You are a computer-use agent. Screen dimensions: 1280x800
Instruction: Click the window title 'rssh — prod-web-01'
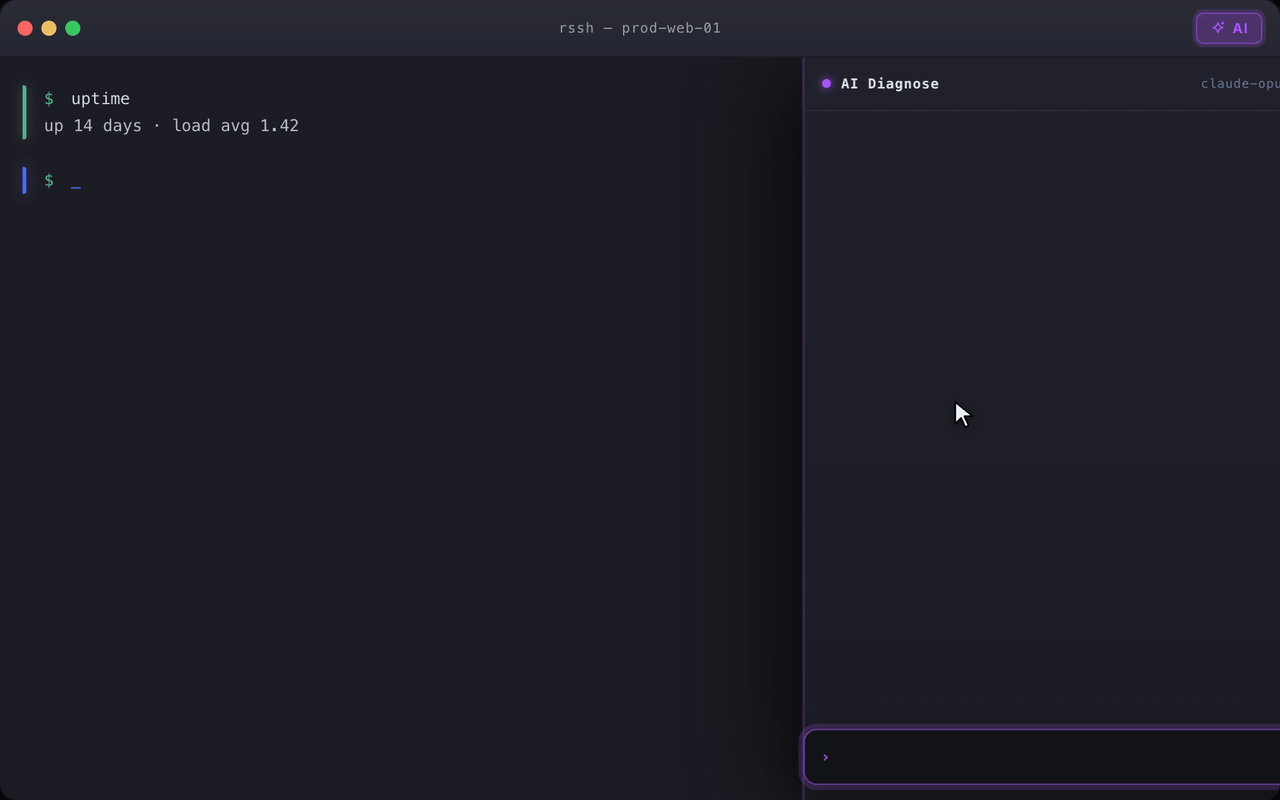coord(640,28)
